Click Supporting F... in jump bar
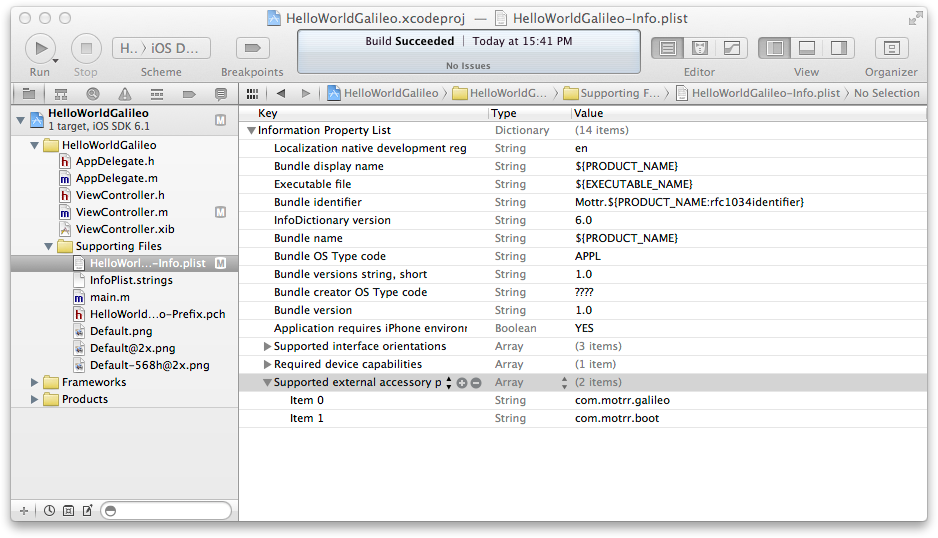Screen dimensions: 938x538 coord(611,93)
